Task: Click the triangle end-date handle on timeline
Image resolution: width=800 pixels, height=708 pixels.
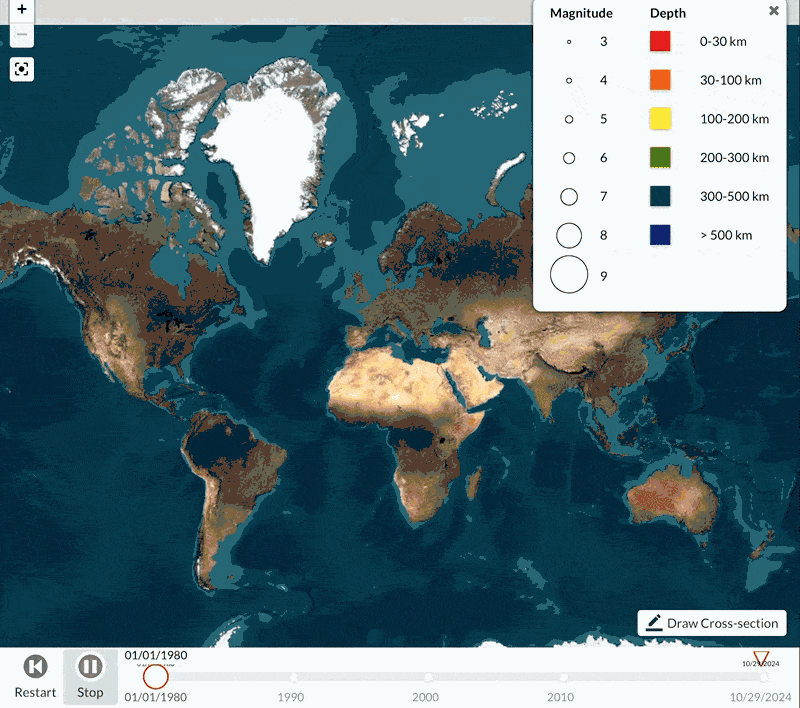Action: (x=761, y=658)
